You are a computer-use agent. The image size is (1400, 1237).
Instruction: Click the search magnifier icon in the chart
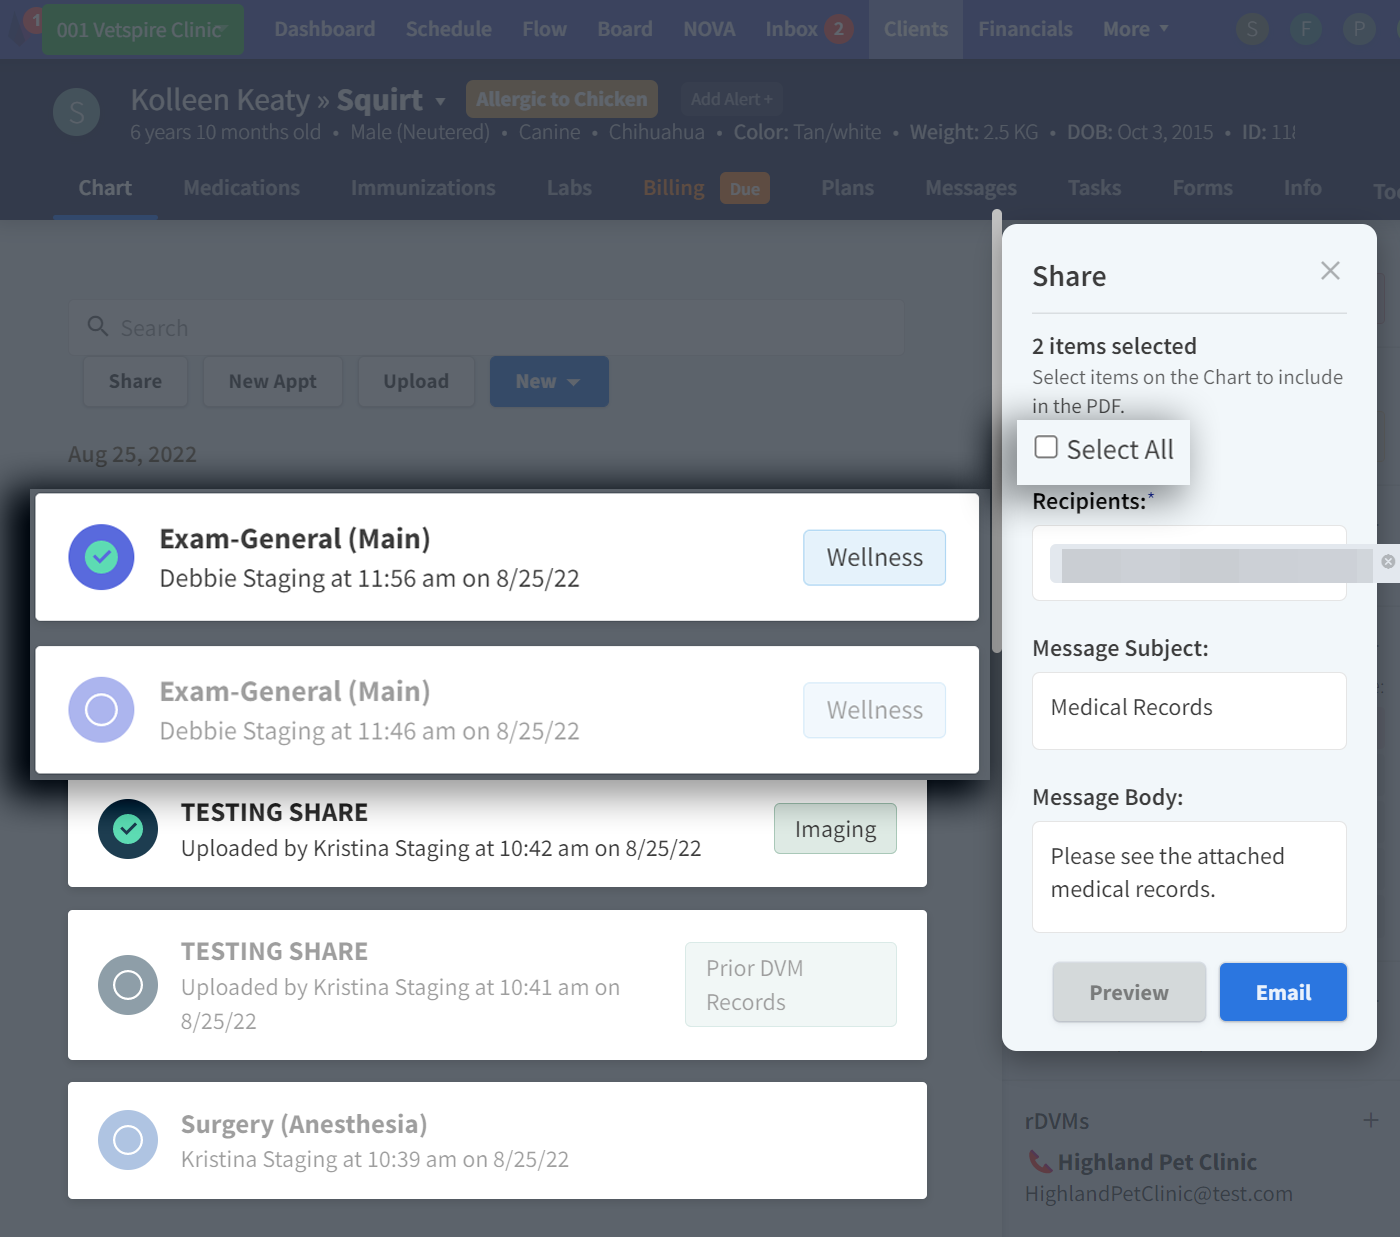98,326
